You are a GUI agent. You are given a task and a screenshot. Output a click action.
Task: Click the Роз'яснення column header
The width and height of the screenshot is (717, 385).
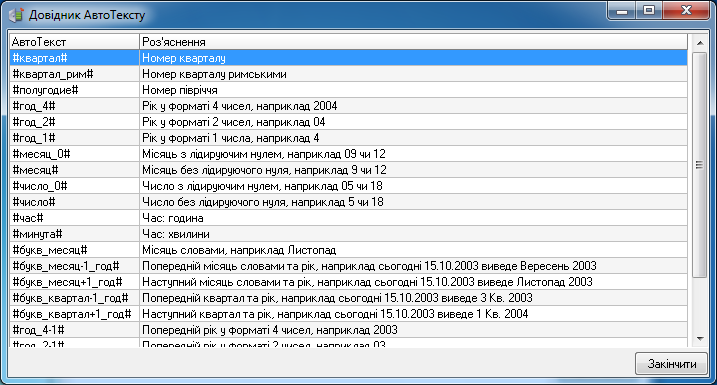(413, 42)
